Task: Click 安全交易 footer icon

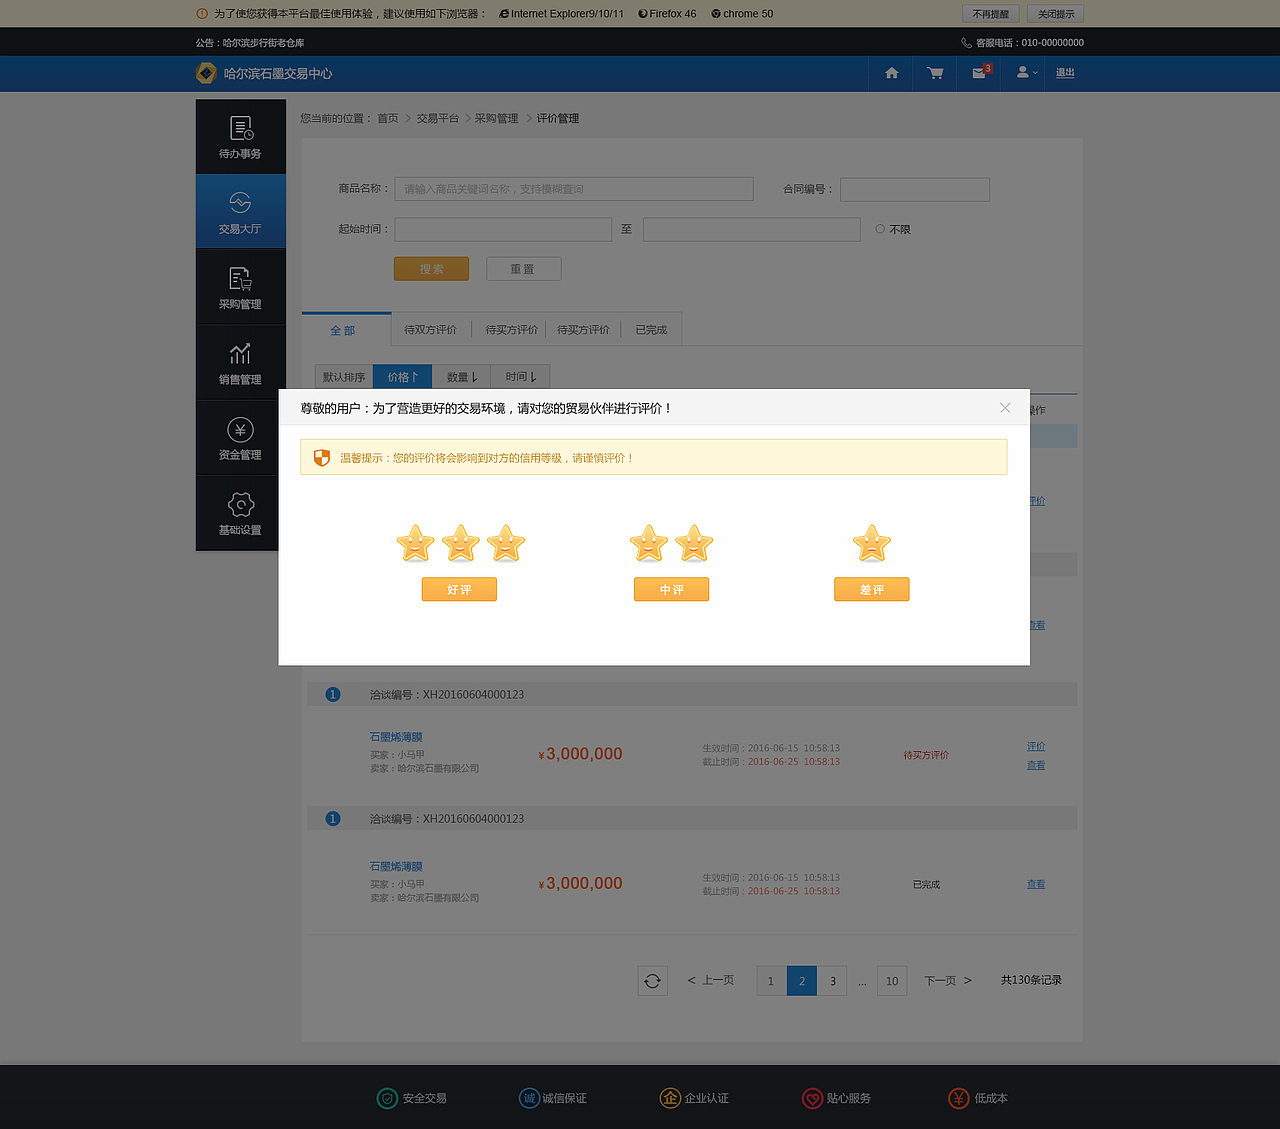Action: tap(387, 1098)
